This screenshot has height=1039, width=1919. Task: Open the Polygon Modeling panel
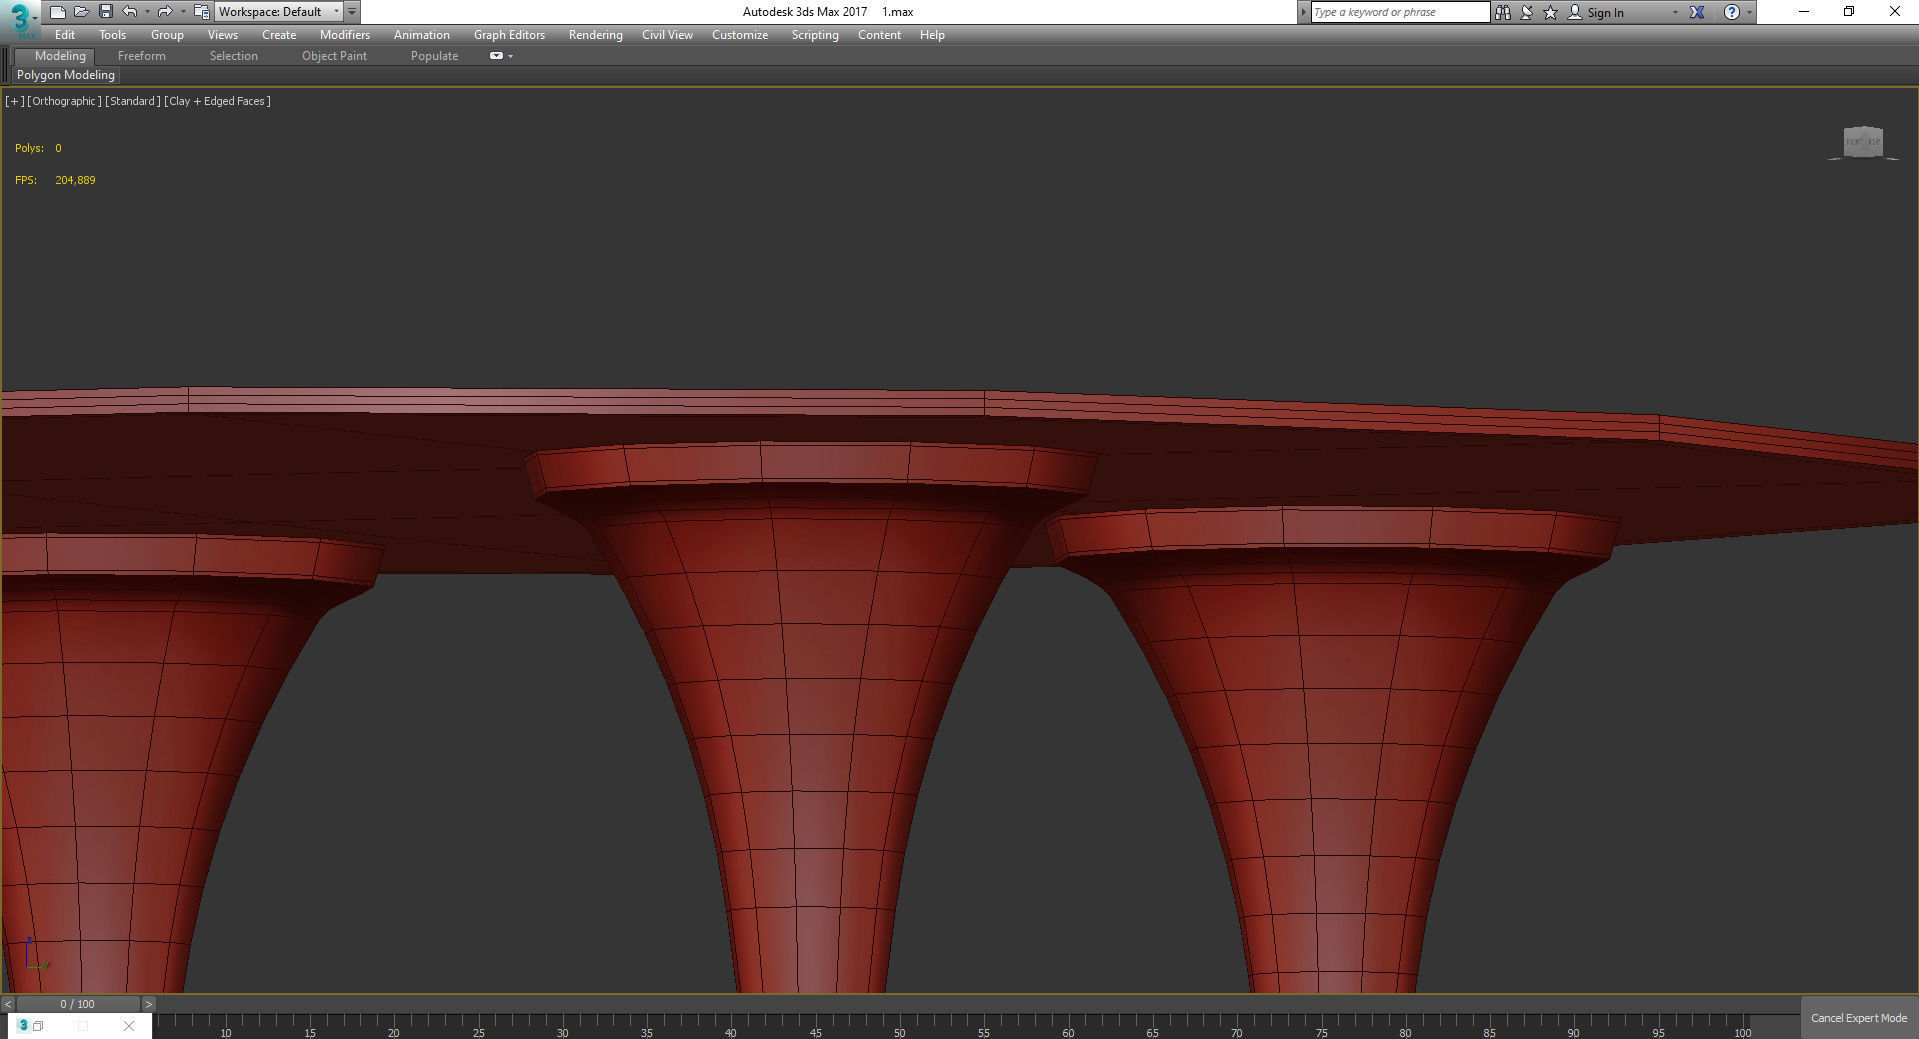66,75
